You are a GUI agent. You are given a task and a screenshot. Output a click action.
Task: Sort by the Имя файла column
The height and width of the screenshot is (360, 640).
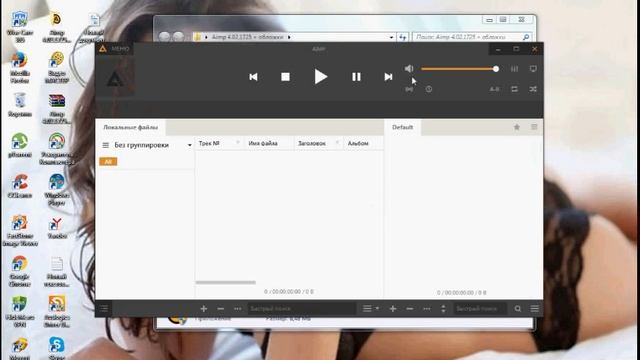pos(263,143)
